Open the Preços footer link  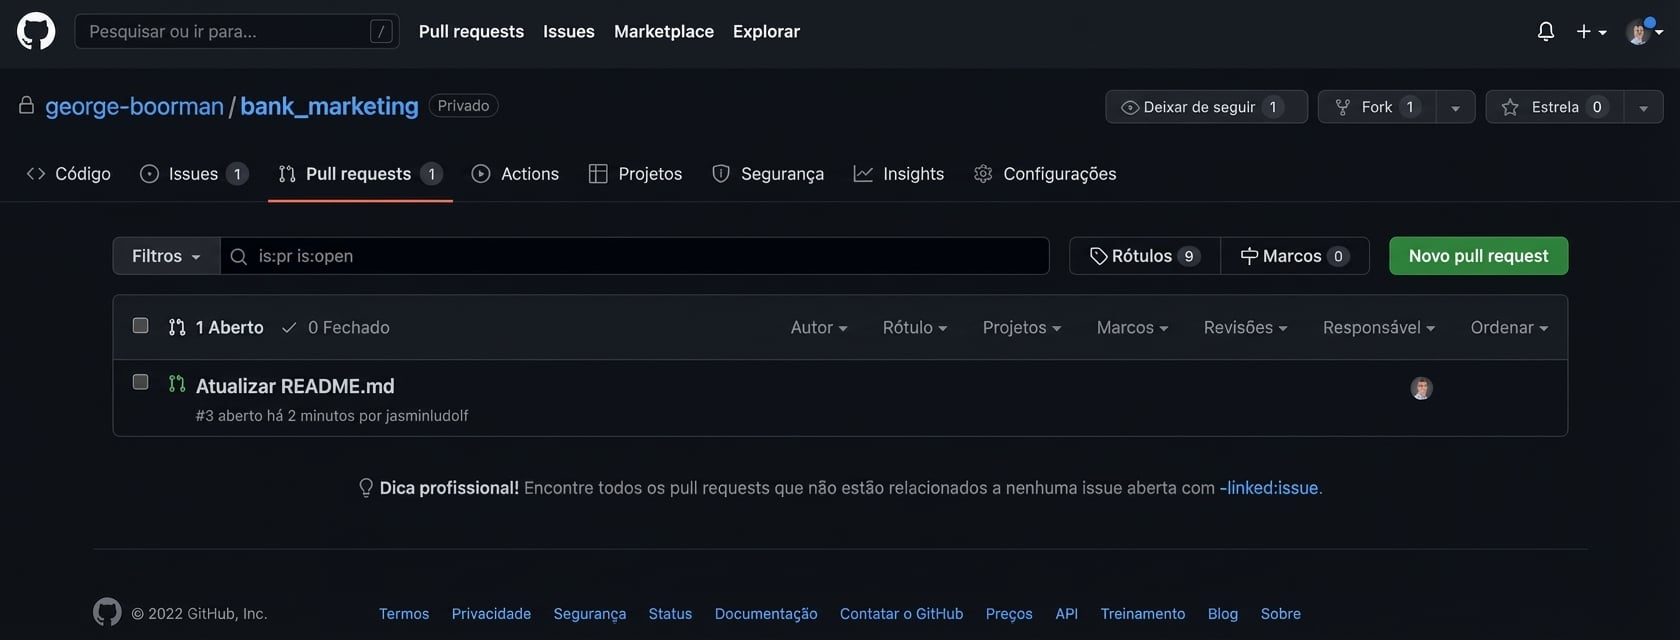(x=1009, y=614)
